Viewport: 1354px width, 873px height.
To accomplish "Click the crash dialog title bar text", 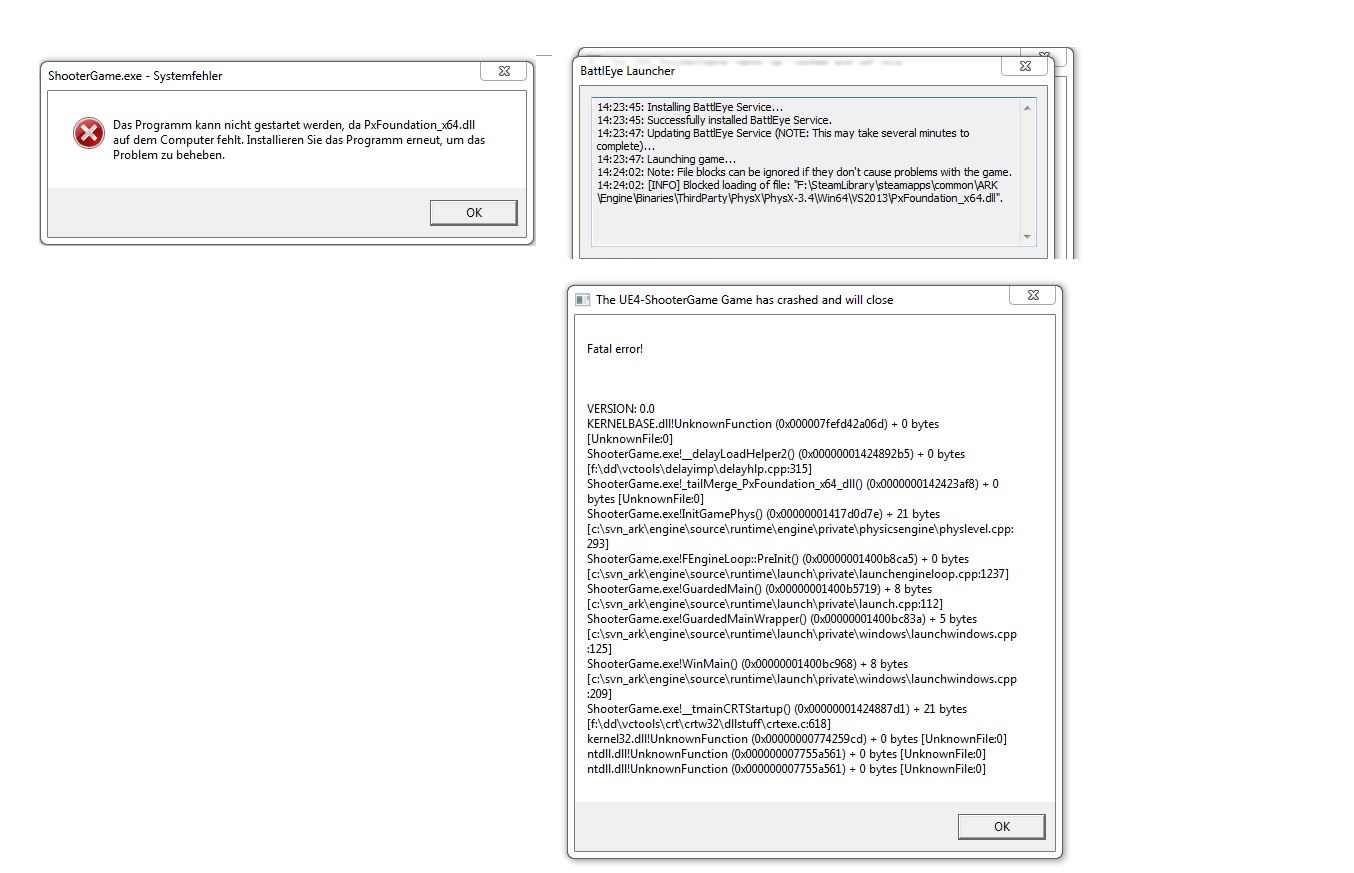I will pyautogui.click(x=745, y=300).
